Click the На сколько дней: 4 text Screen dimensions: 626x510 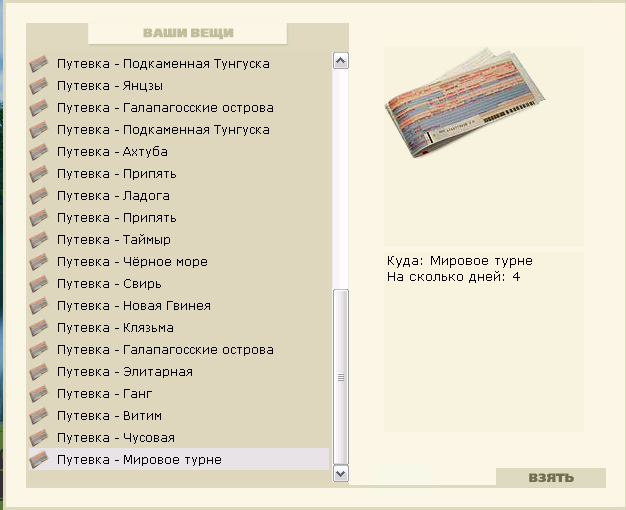click(x=453, y=277)
